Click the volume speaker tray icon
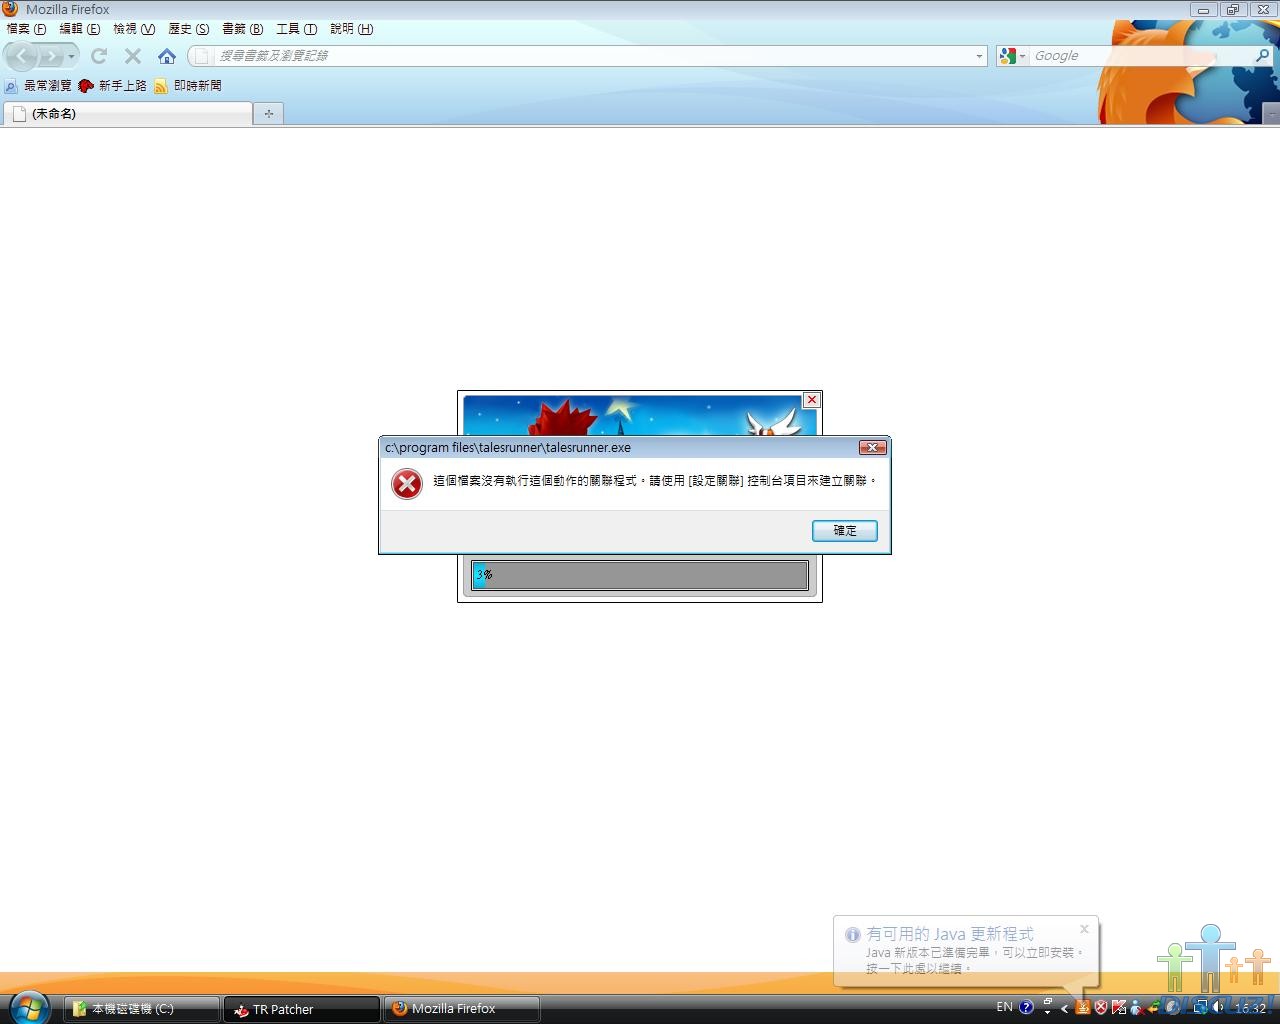This screenshot has width=1280, height=1024. click(1218, 1008)
